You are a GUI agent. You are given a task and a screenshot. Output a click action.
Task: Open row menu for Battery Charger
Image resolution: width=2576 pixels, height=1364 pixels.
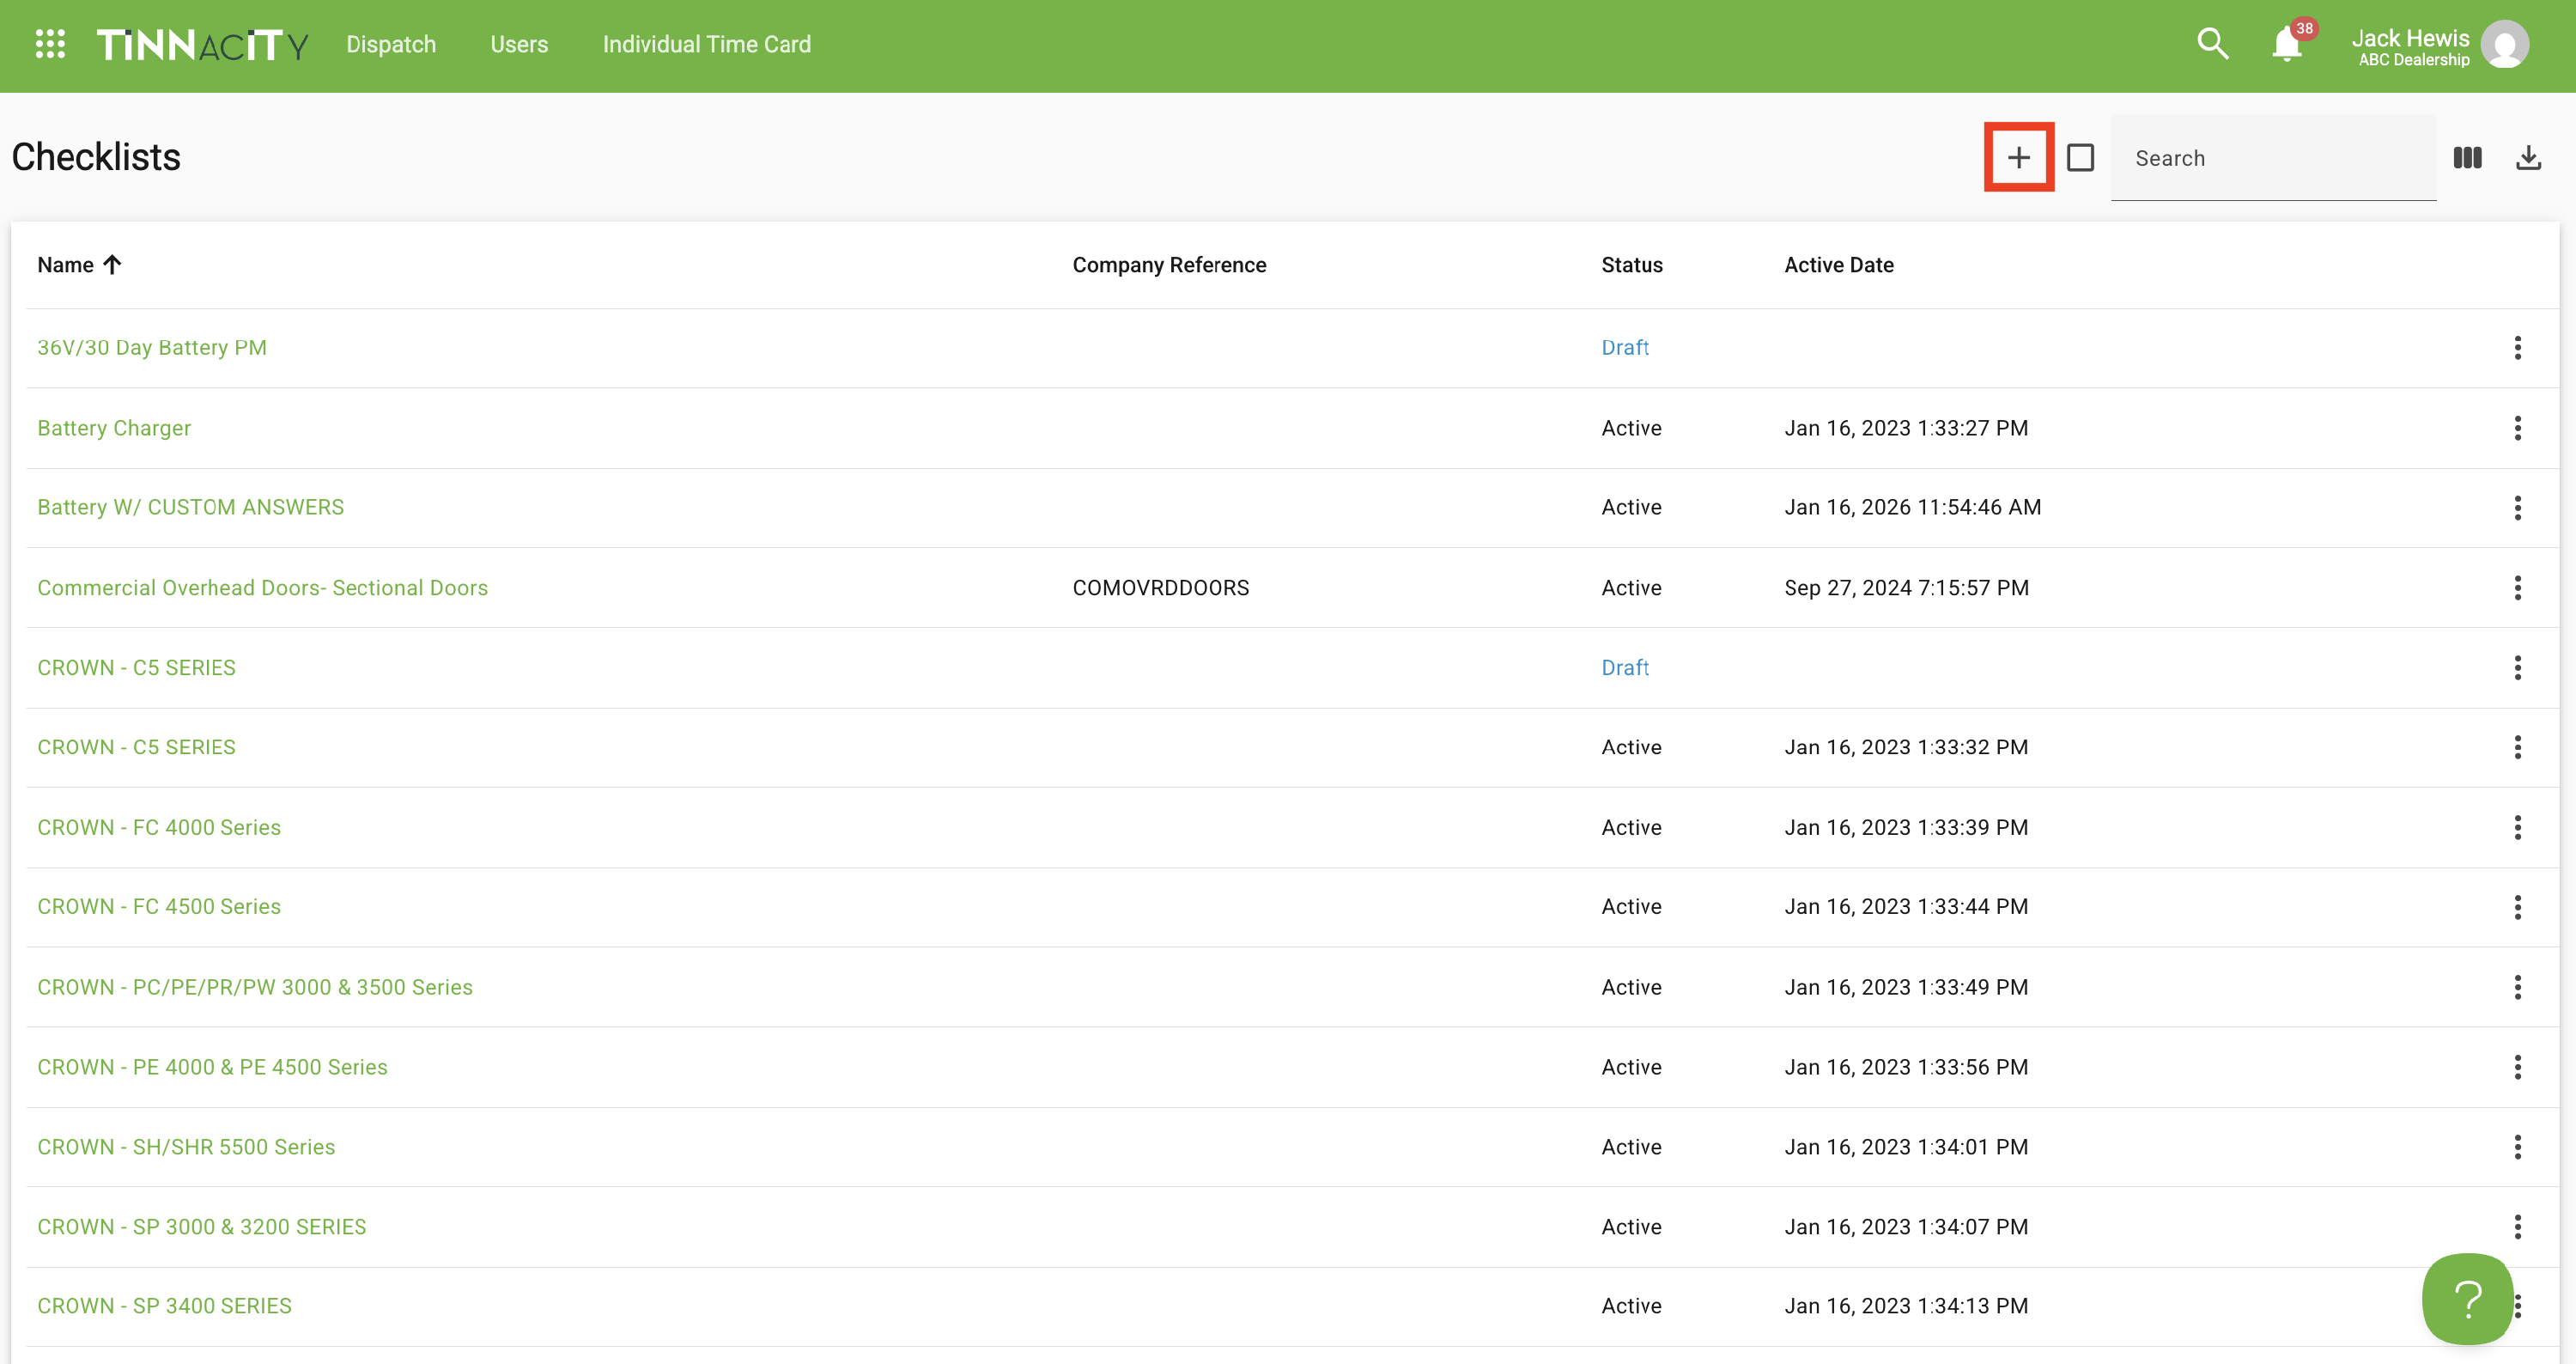pos(2517,428)
